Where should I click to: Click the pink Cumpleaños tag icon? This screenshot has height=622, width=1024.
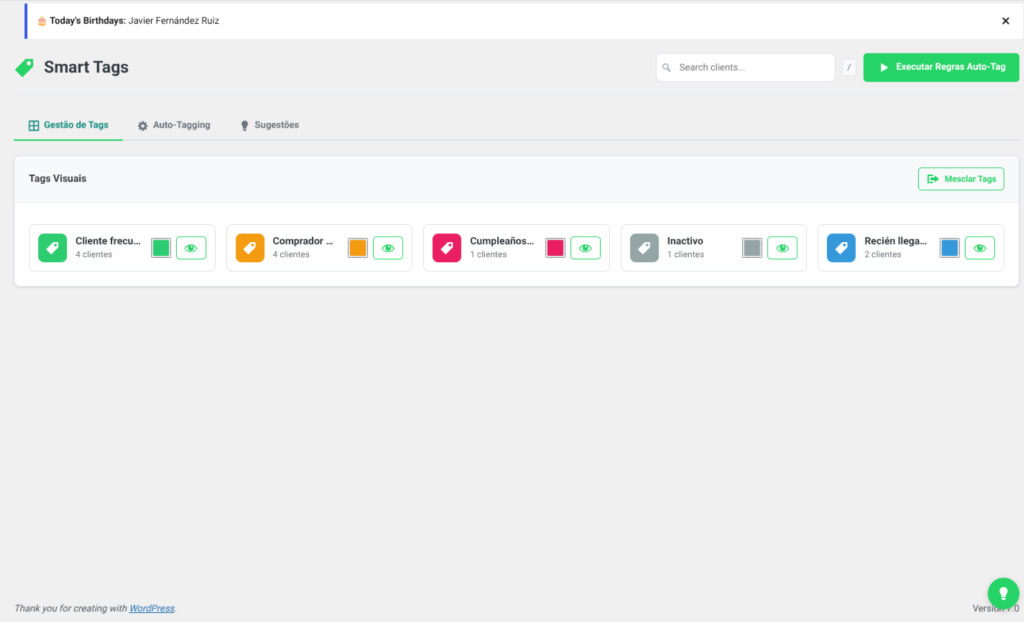click(x=447, y=248)
